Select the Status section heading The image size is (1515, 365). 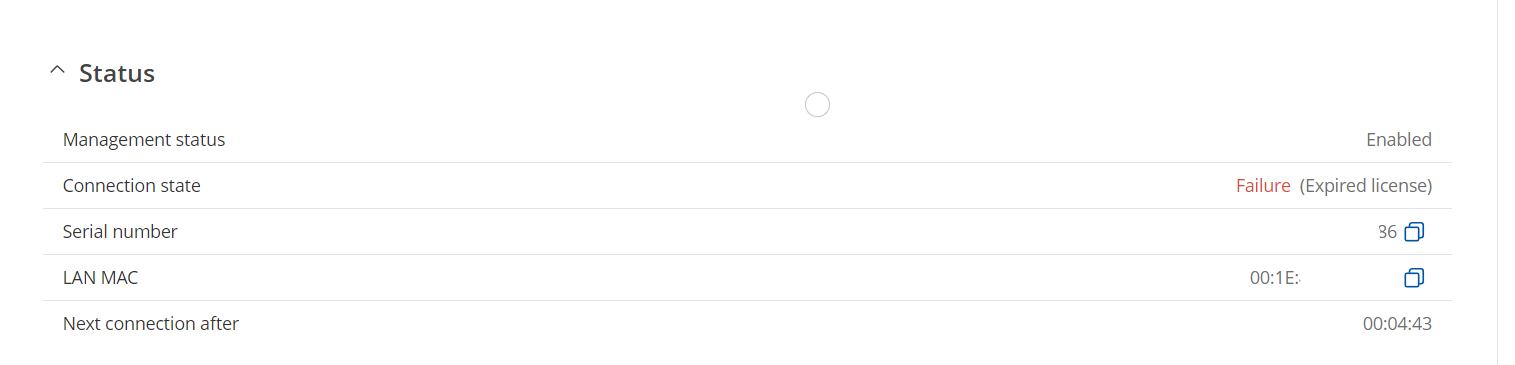[x=117, y=73]
